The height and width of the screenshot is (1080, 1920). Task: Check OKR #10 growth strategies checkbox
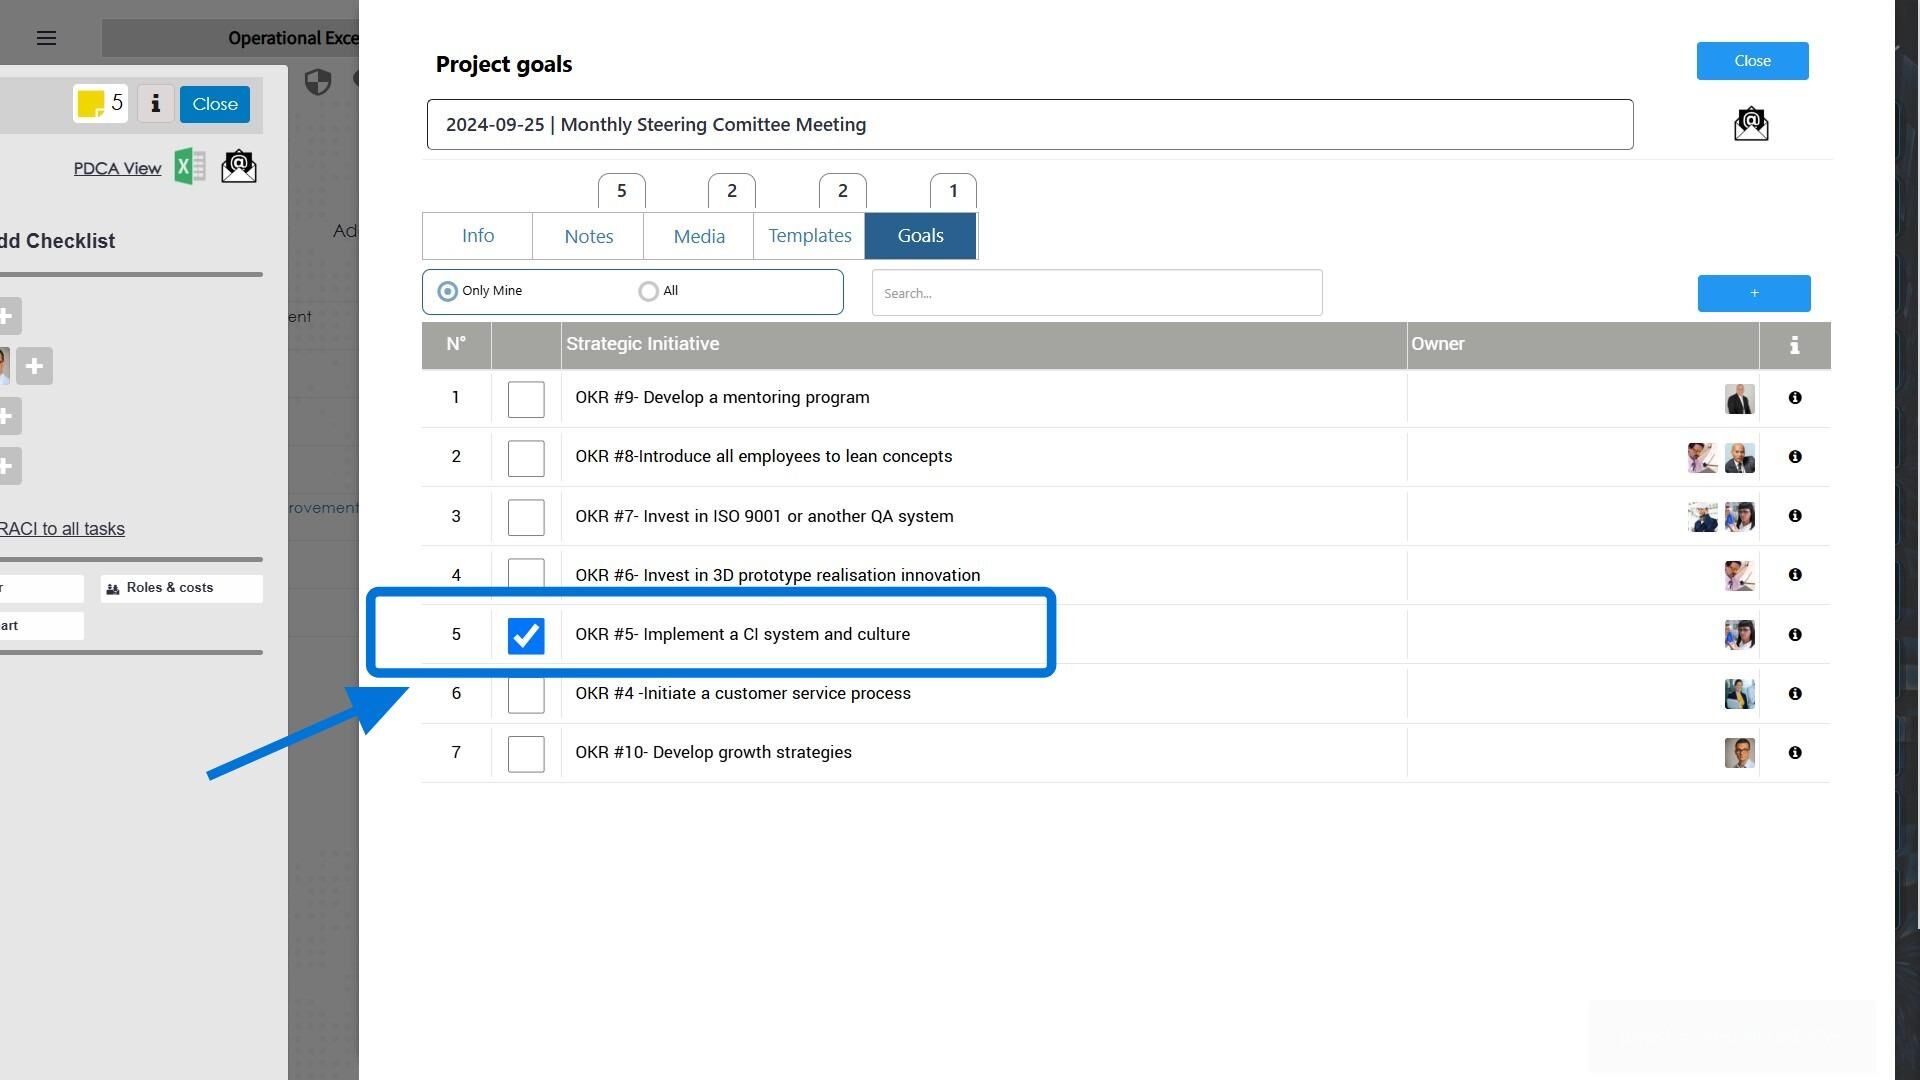click(x=526, y=754)
